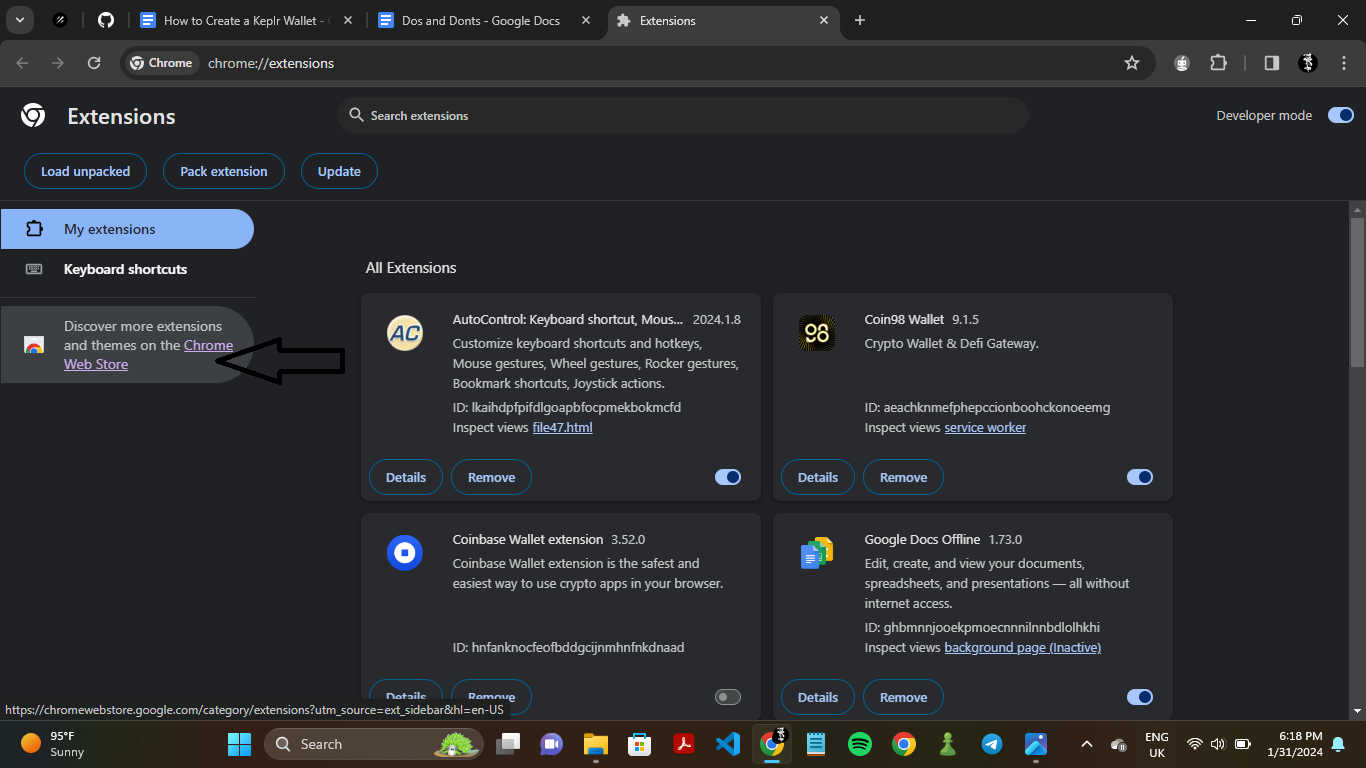Click the Coinbase Wallet extension icon

pyautogui.click(x=405, y=553)
